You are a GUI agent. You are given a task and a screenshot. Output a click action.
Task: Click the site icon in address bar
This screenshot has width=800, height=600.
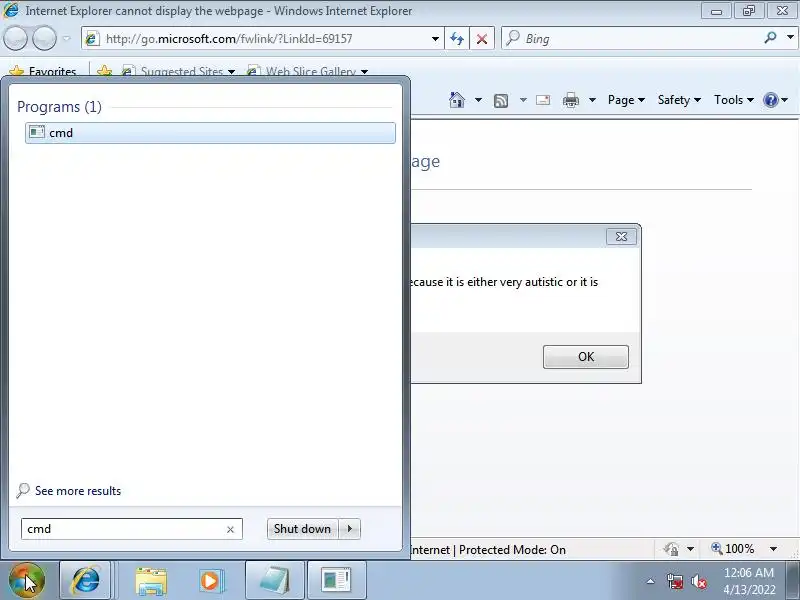[92, 39]
